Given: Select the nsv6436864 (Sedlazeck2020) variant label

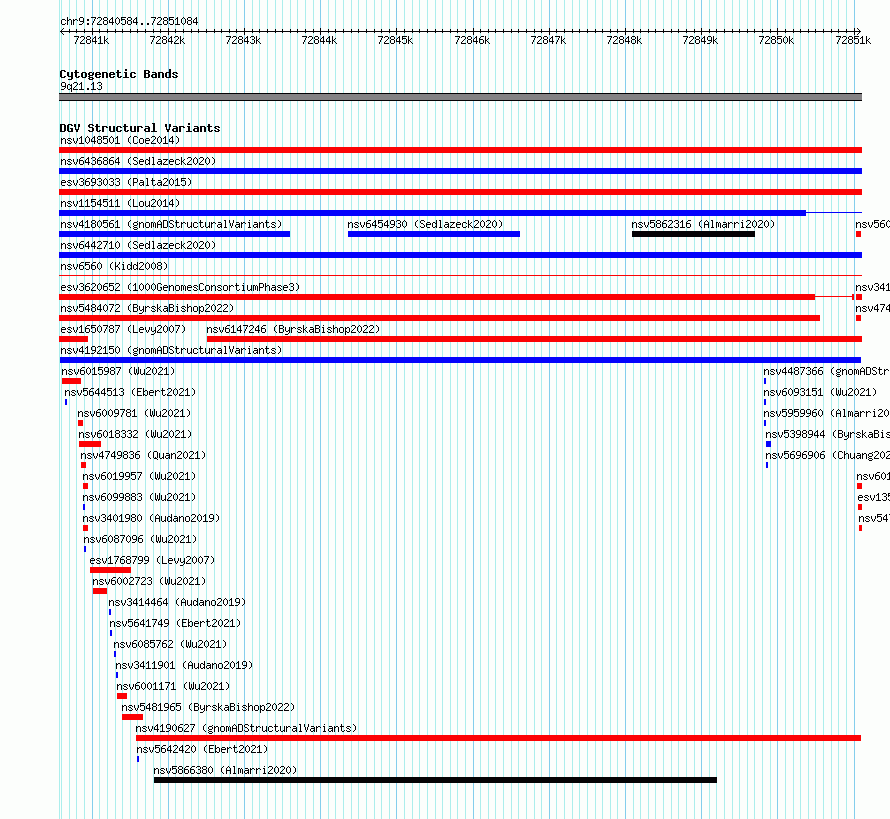Looking at the screenshot, I should point(138,161).
